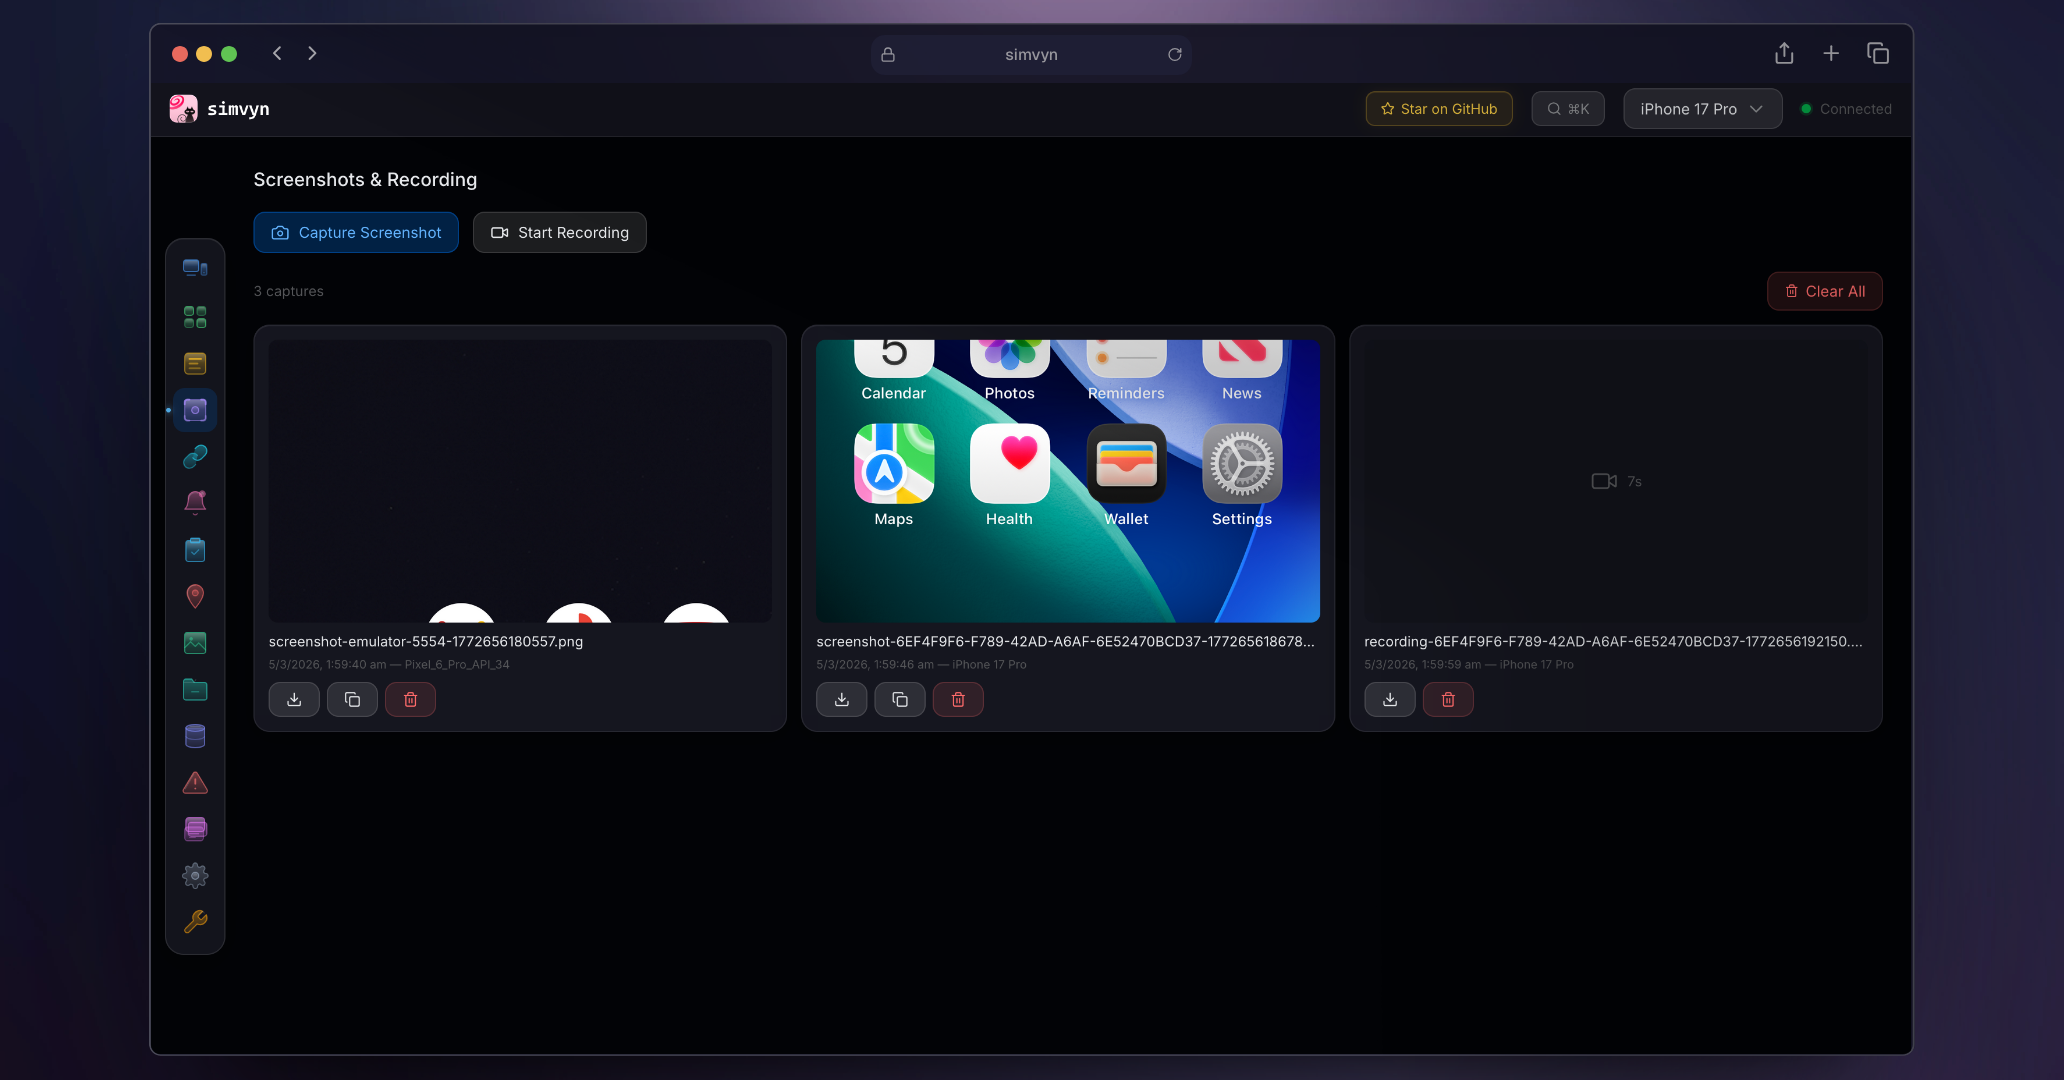Clear All captured screenshots
This screenshot has width=2064, height=1080.
tap(1824, 291)
